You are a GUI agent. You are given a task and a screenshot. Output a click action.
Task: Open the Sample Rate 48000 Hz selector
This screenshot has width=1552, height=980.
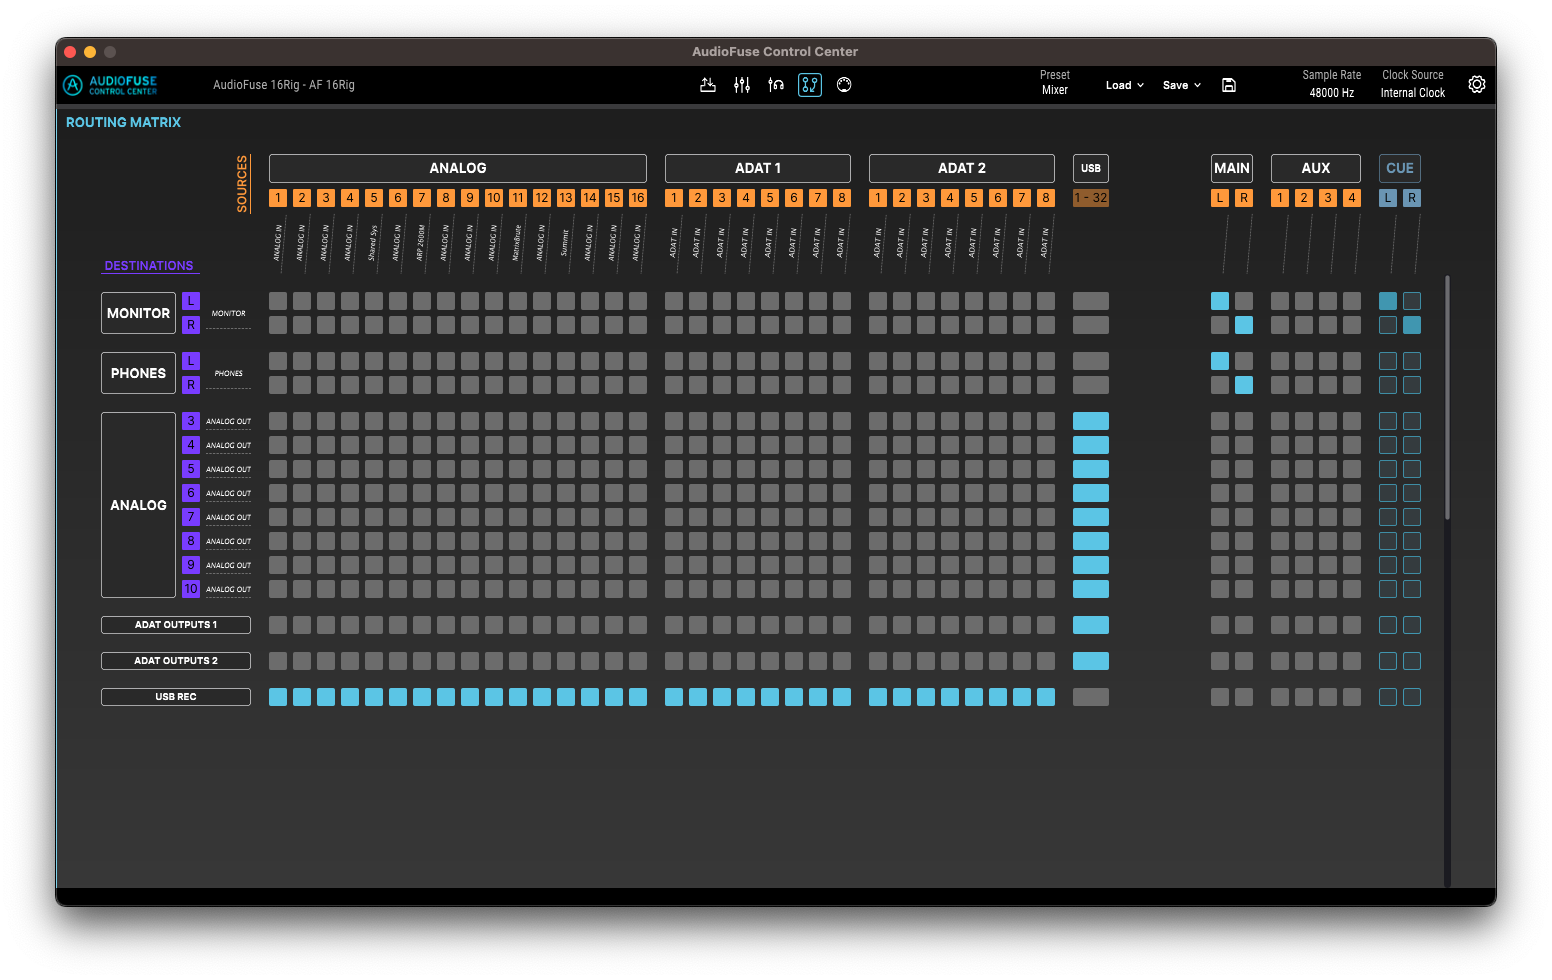click(x=1332, y=84)
